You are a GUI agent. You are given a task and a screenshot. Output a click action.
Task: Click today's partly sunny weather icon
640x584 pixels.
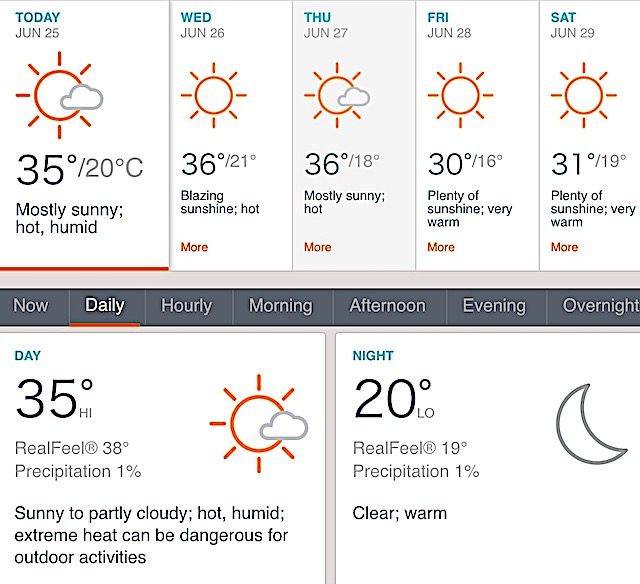coord(60,95)
